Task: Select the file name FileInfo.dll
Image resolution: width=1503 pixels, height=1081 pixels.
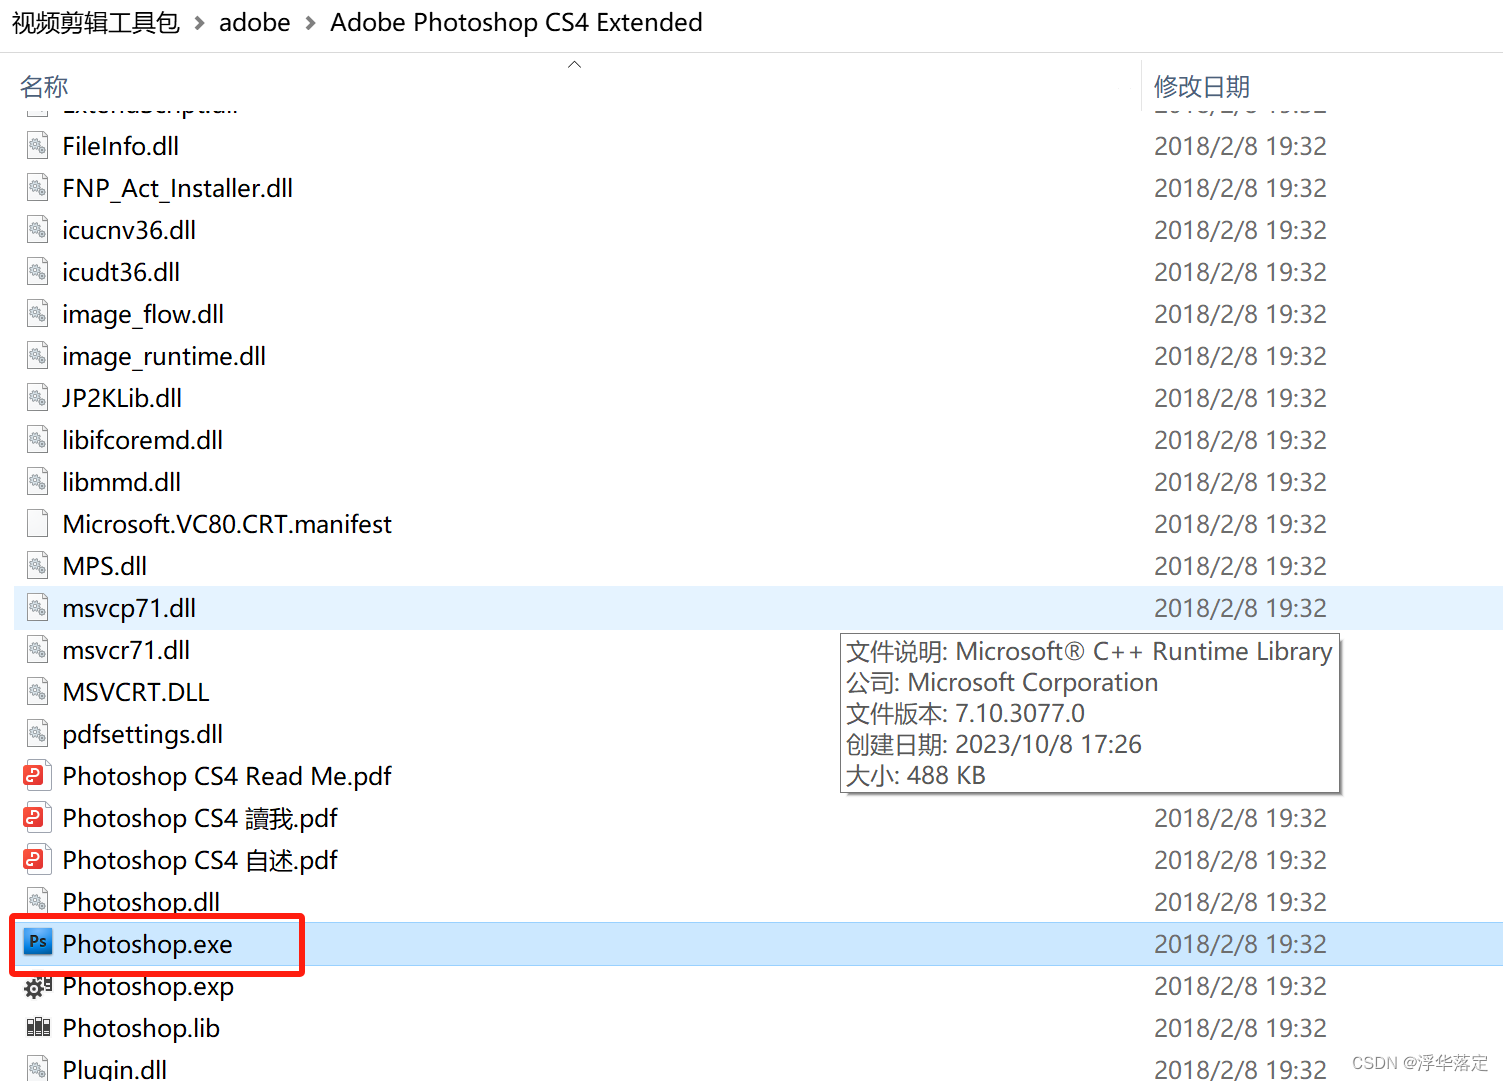Action: point(121,146)
